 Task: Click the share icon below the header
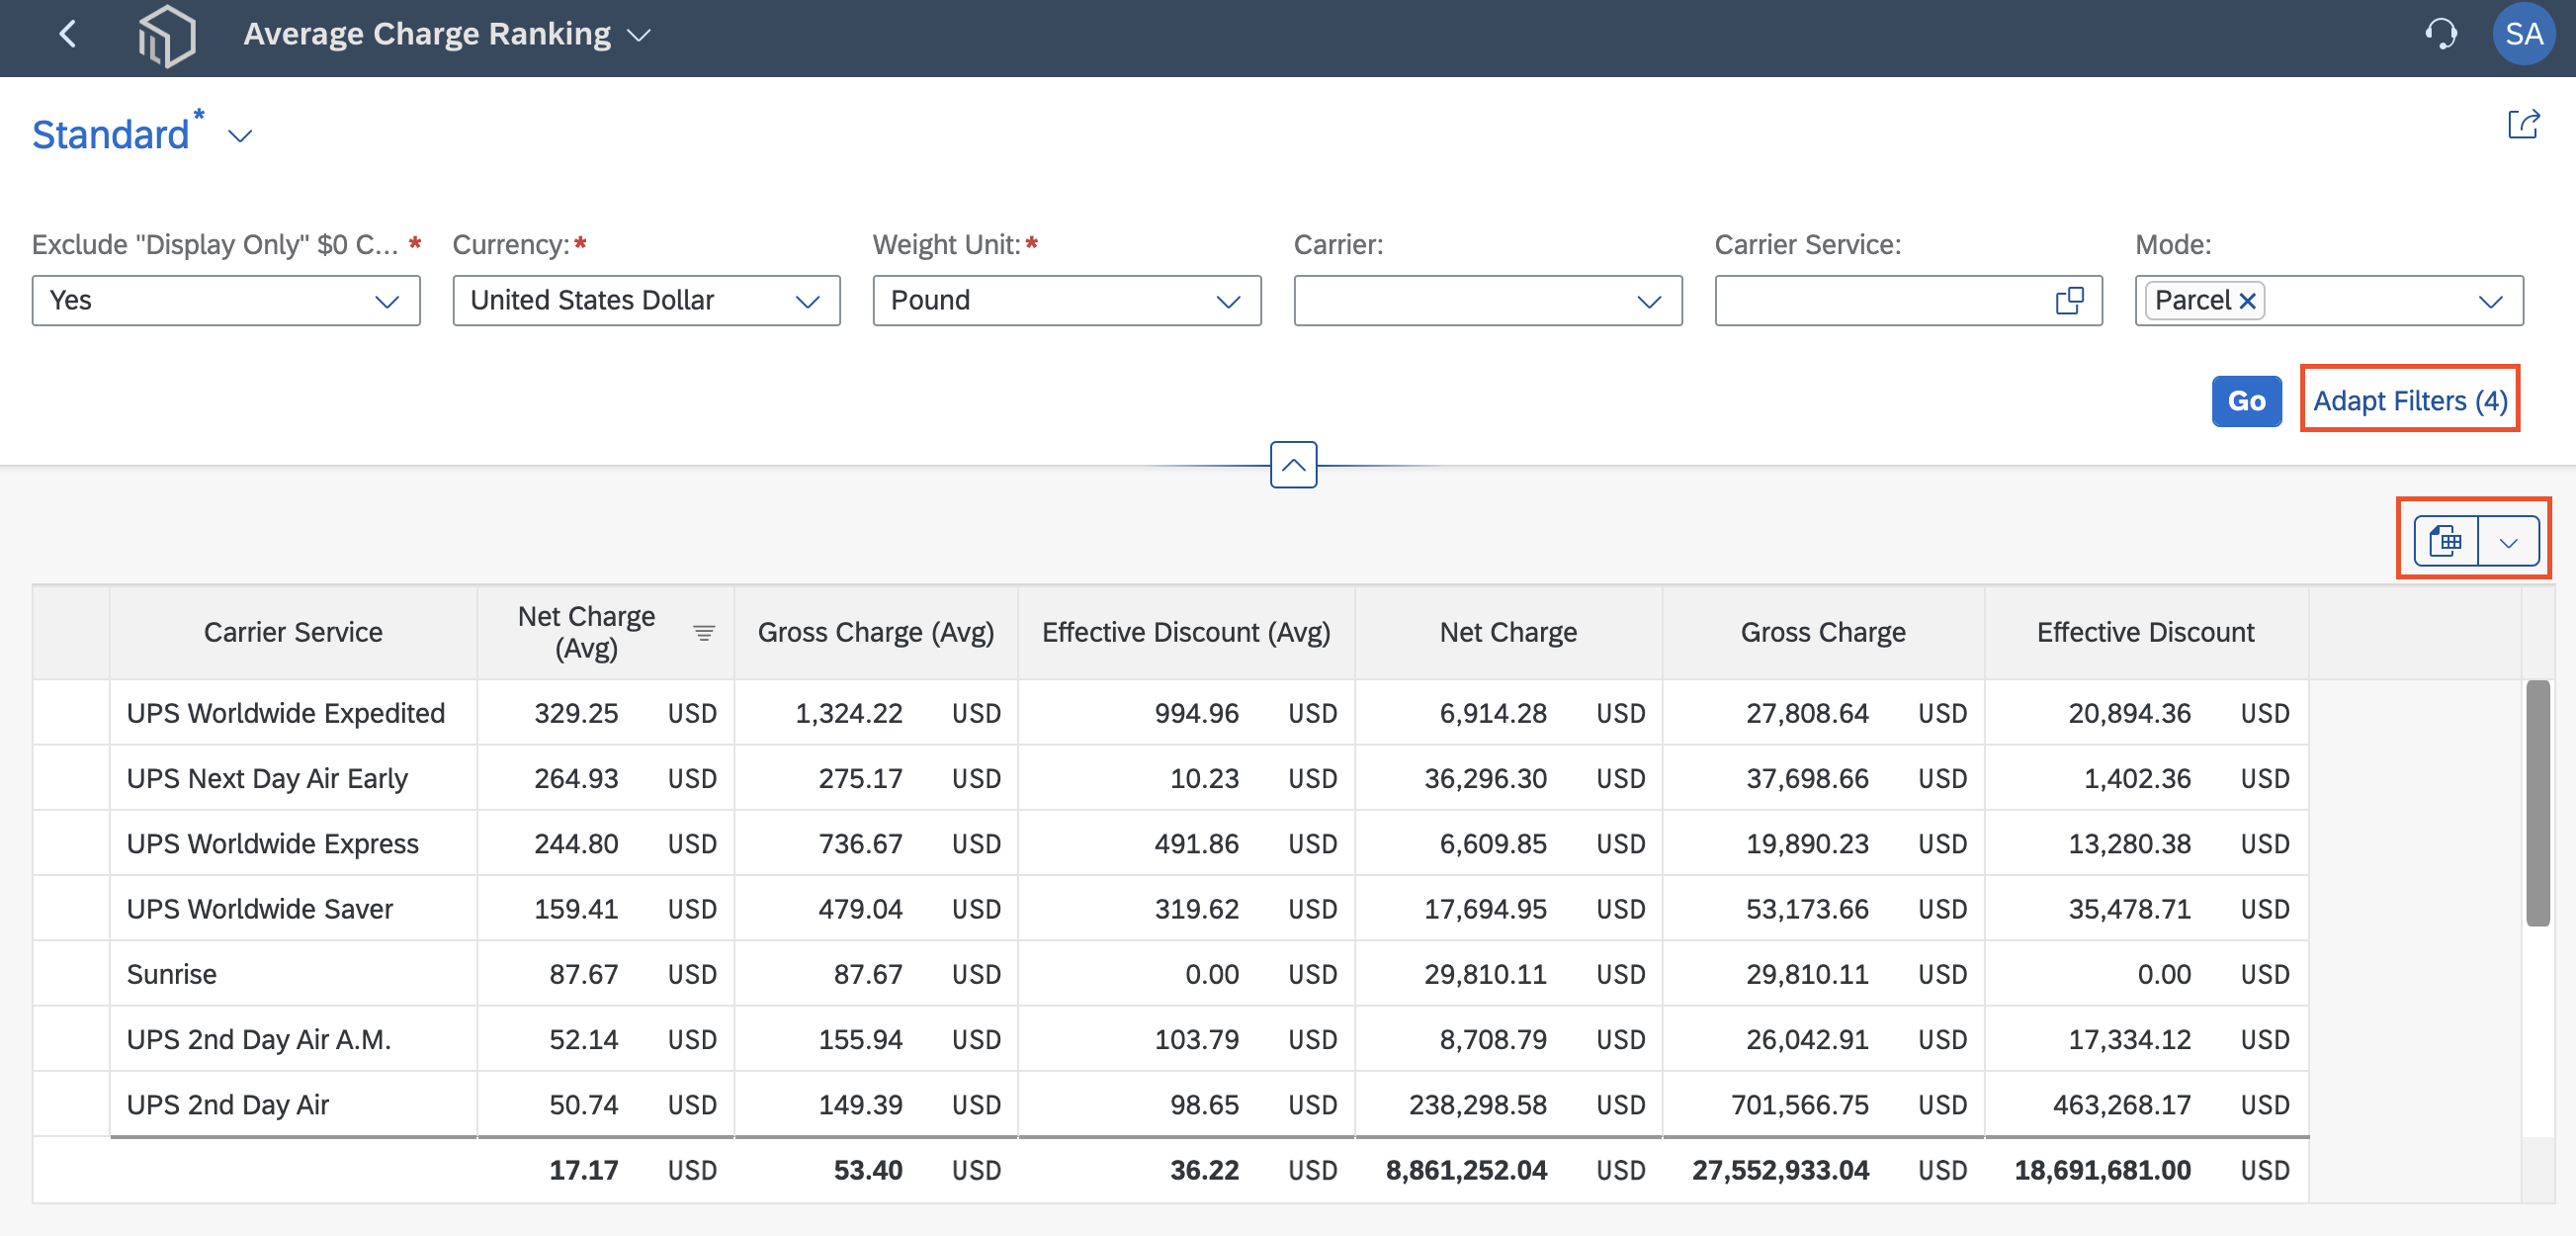2523,125
